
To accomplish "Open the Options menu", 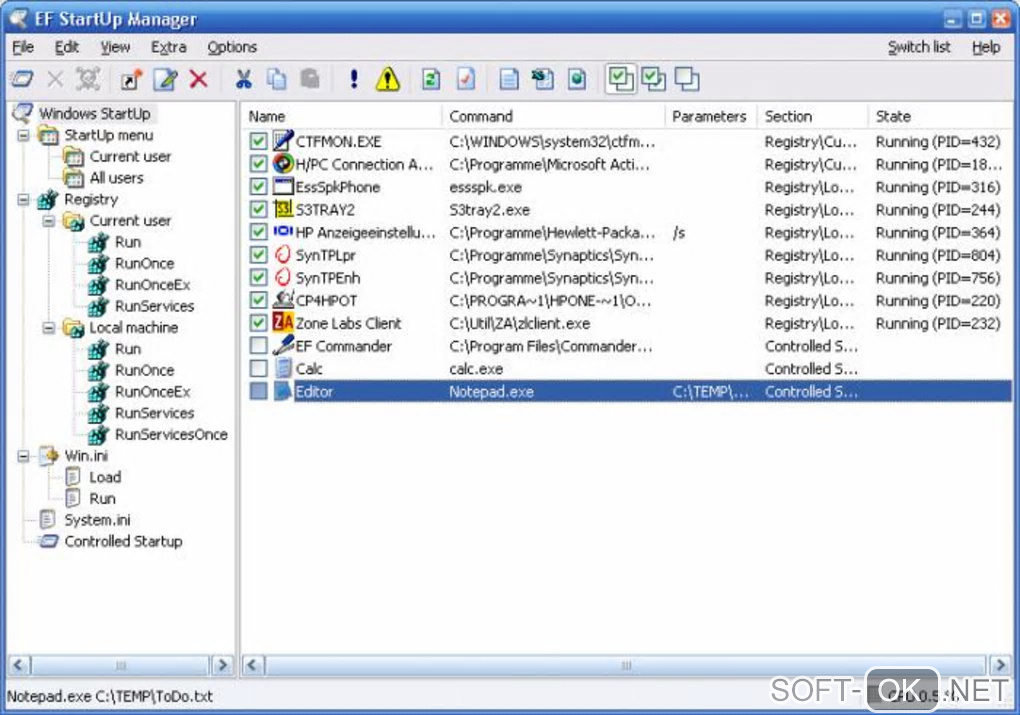I will point(232,47).
